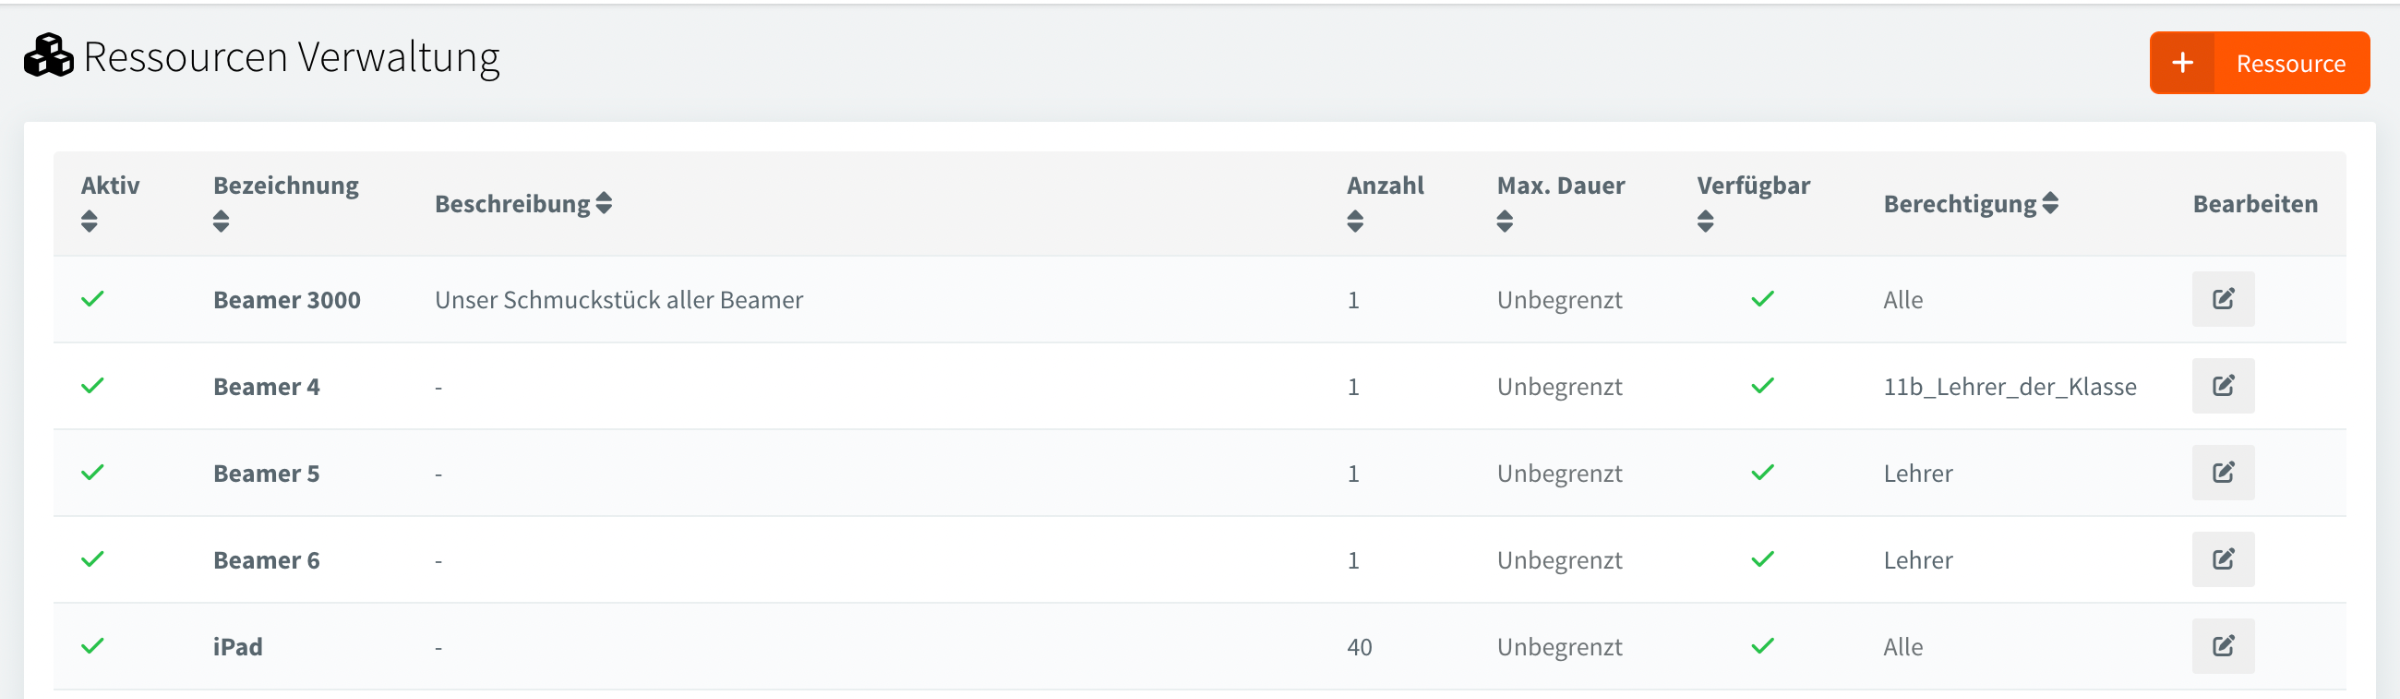Image resolution: width=2400 pixels, height=699 pixels.
Task: Sort the list by Berechtigung
Action: point(2050,204)
